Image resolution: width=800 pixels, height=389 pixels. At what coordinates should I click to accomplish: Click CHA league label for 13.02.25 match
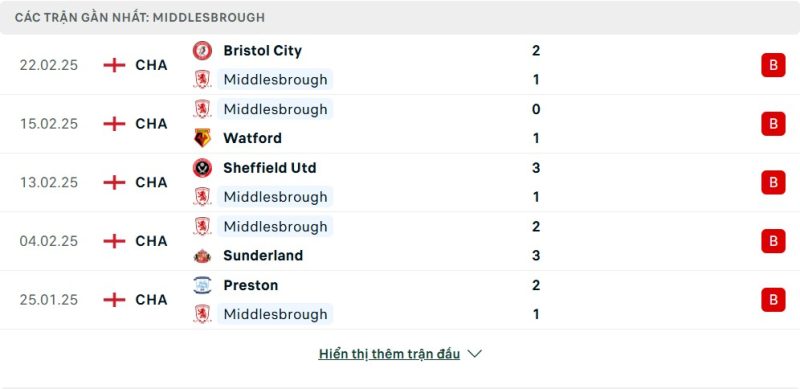click(x=152, y=182)
